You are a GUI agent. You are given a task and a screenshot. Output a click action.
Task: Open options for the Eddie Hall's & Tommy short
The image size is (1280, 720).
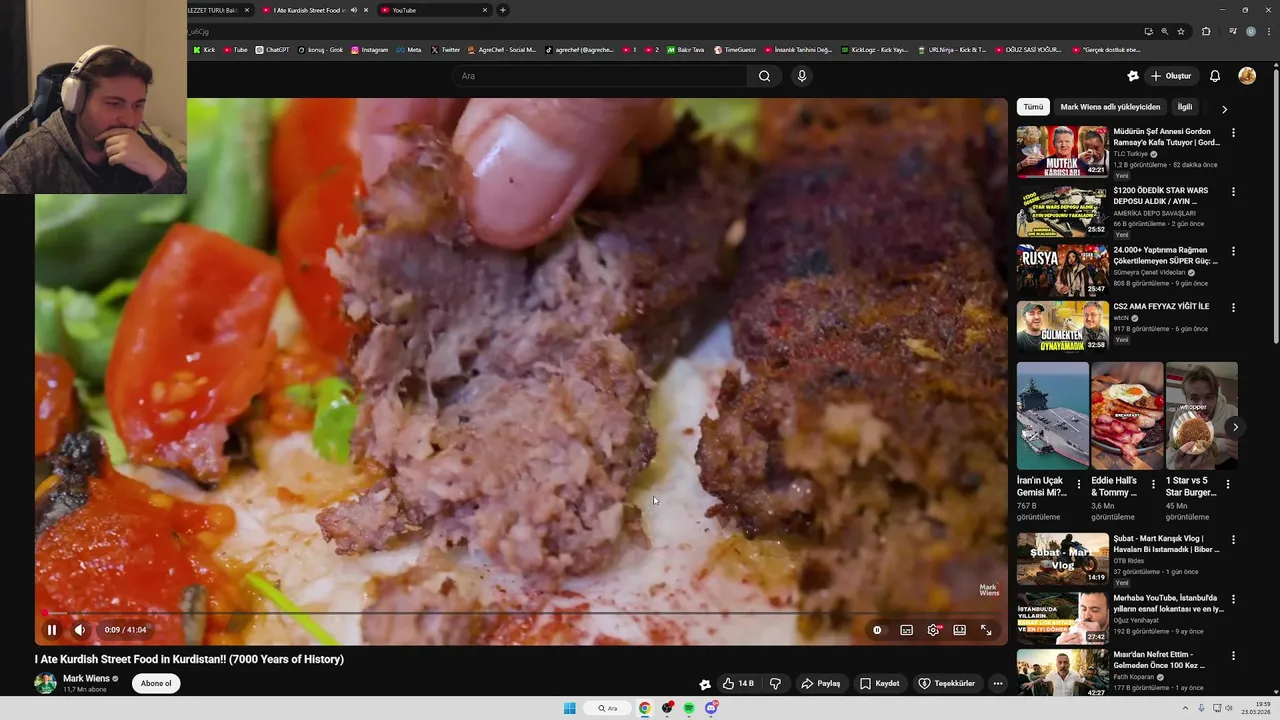1153,484
